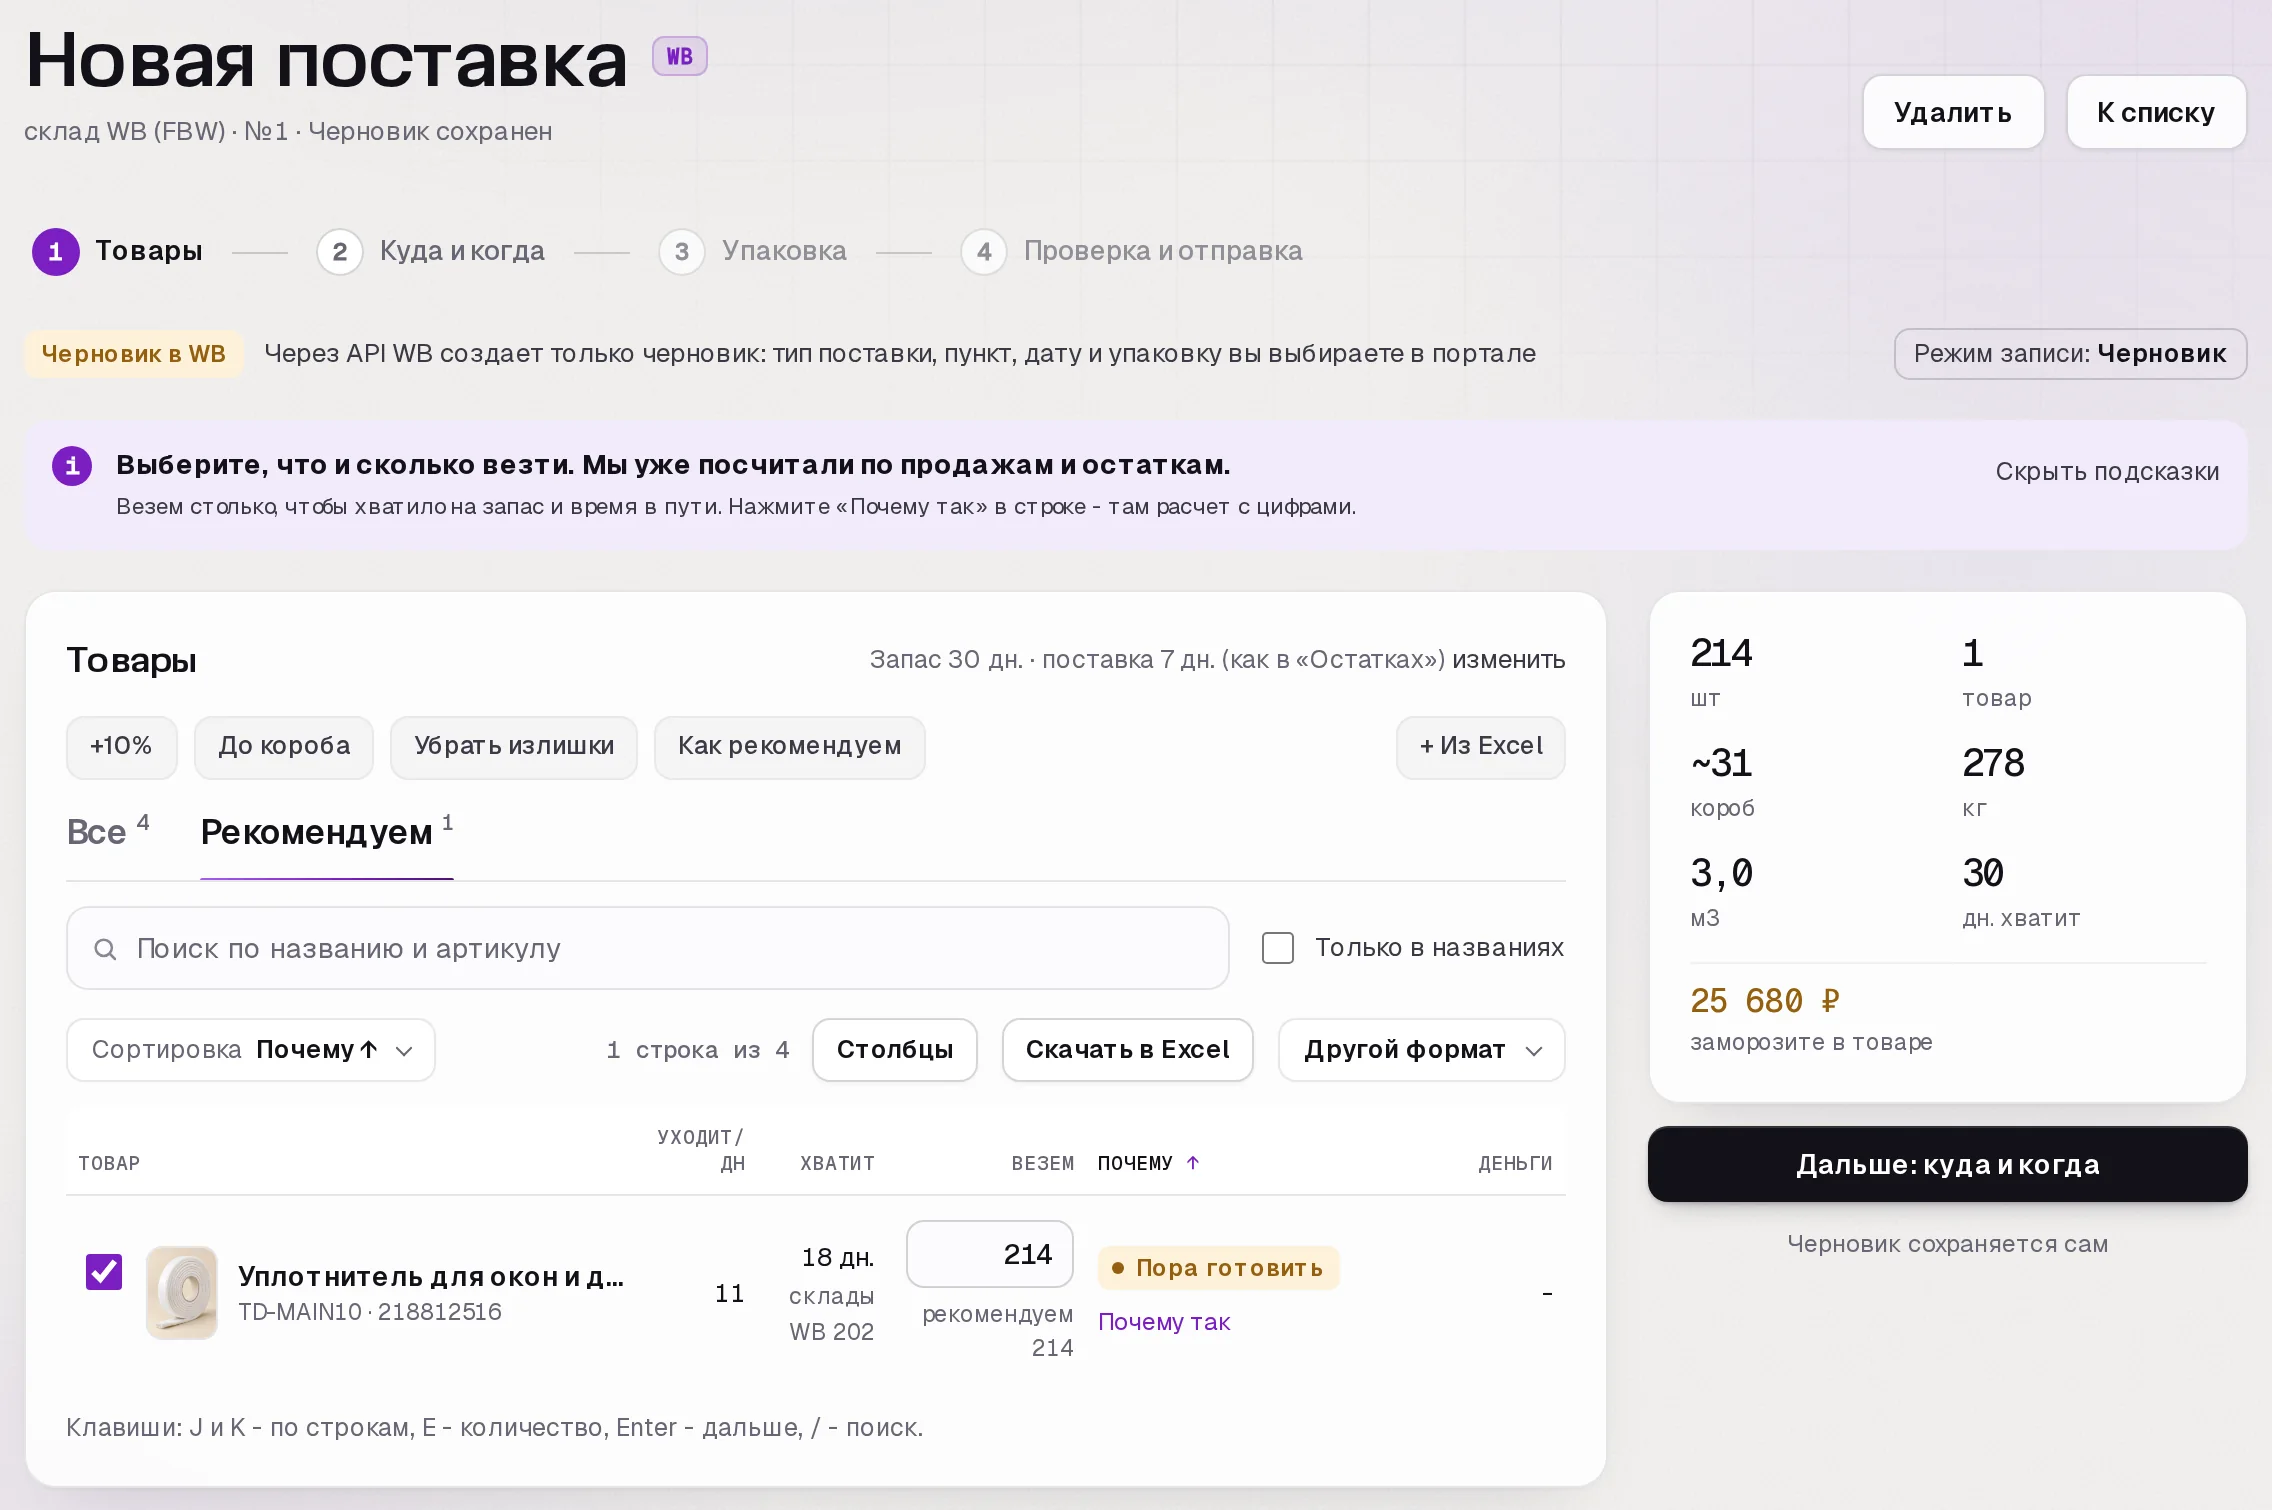
Task: Click the article text TD-MAIN10 · 218812516
Action: pyautogui.click(x=370, y=1312)
